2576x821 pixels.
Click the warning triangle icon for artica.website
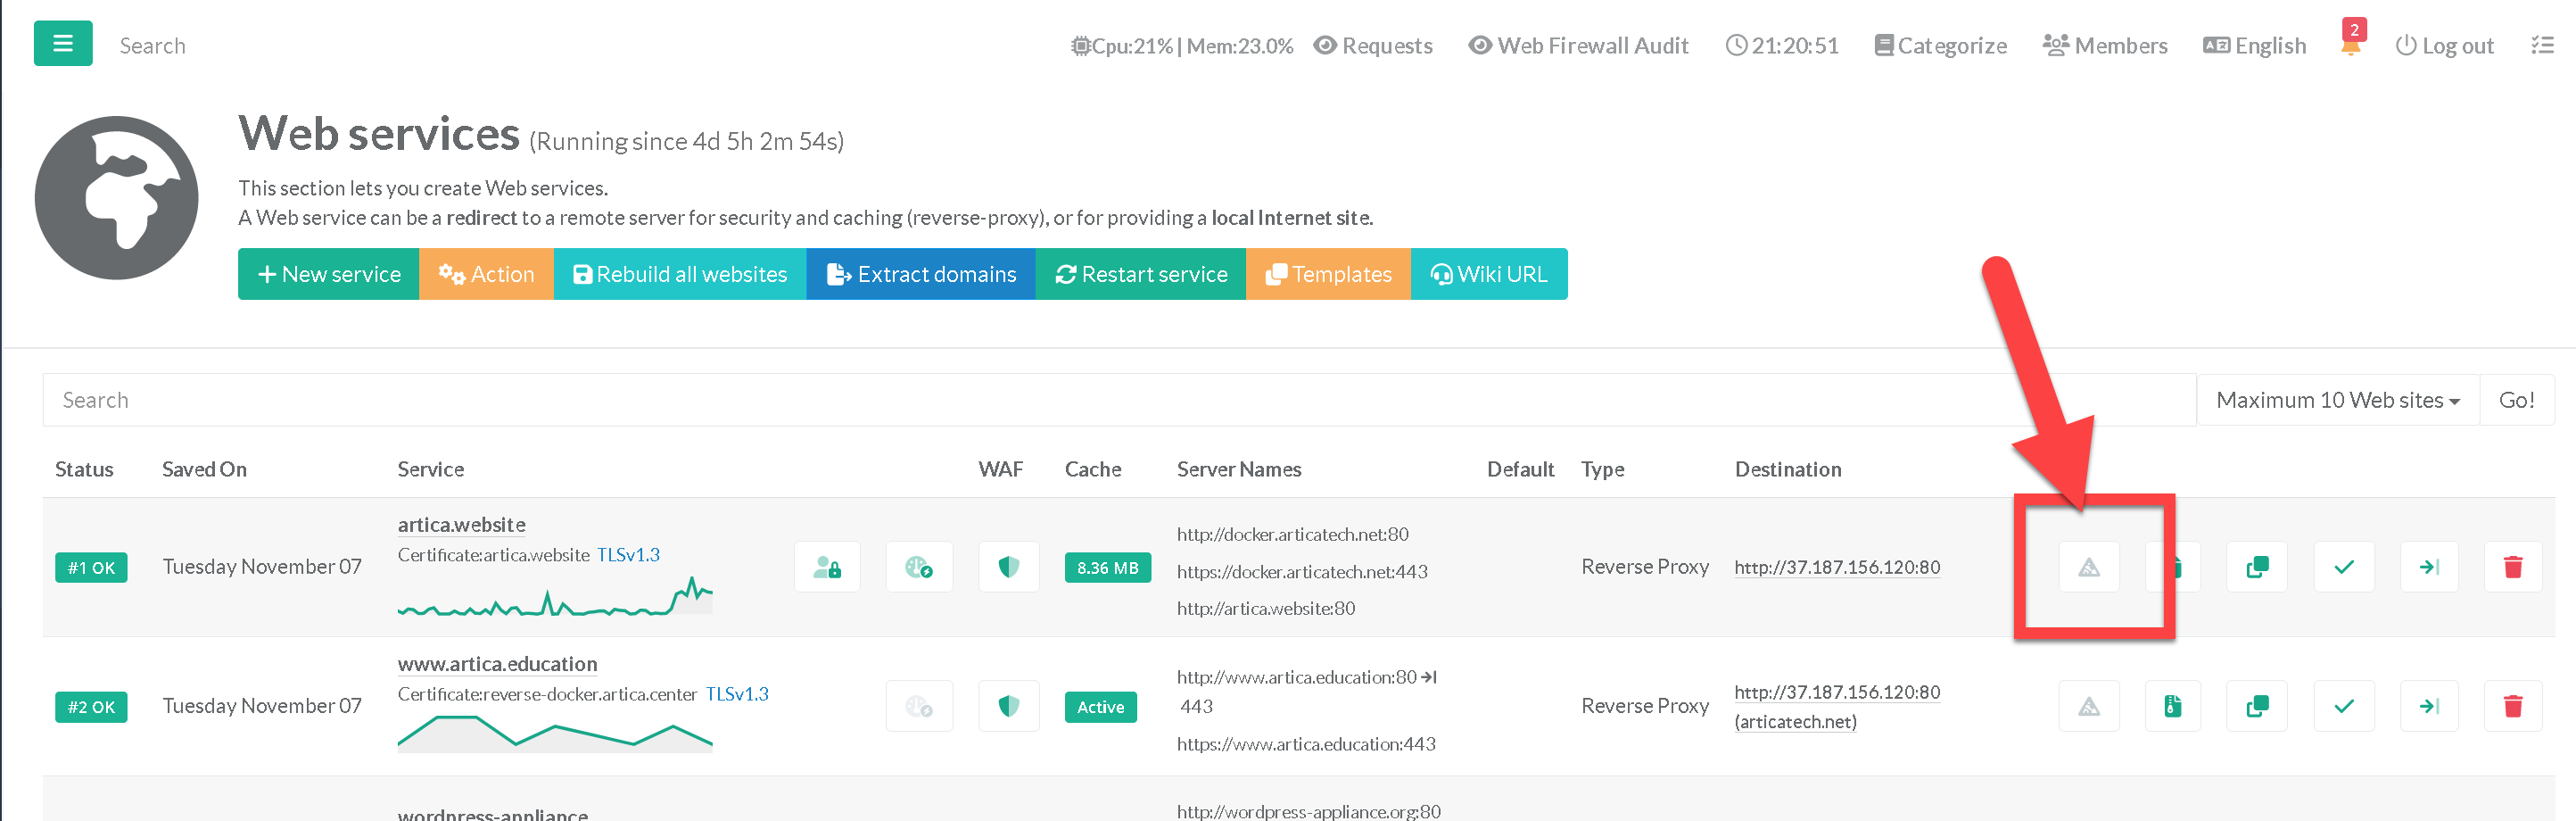click(2088, 567)
